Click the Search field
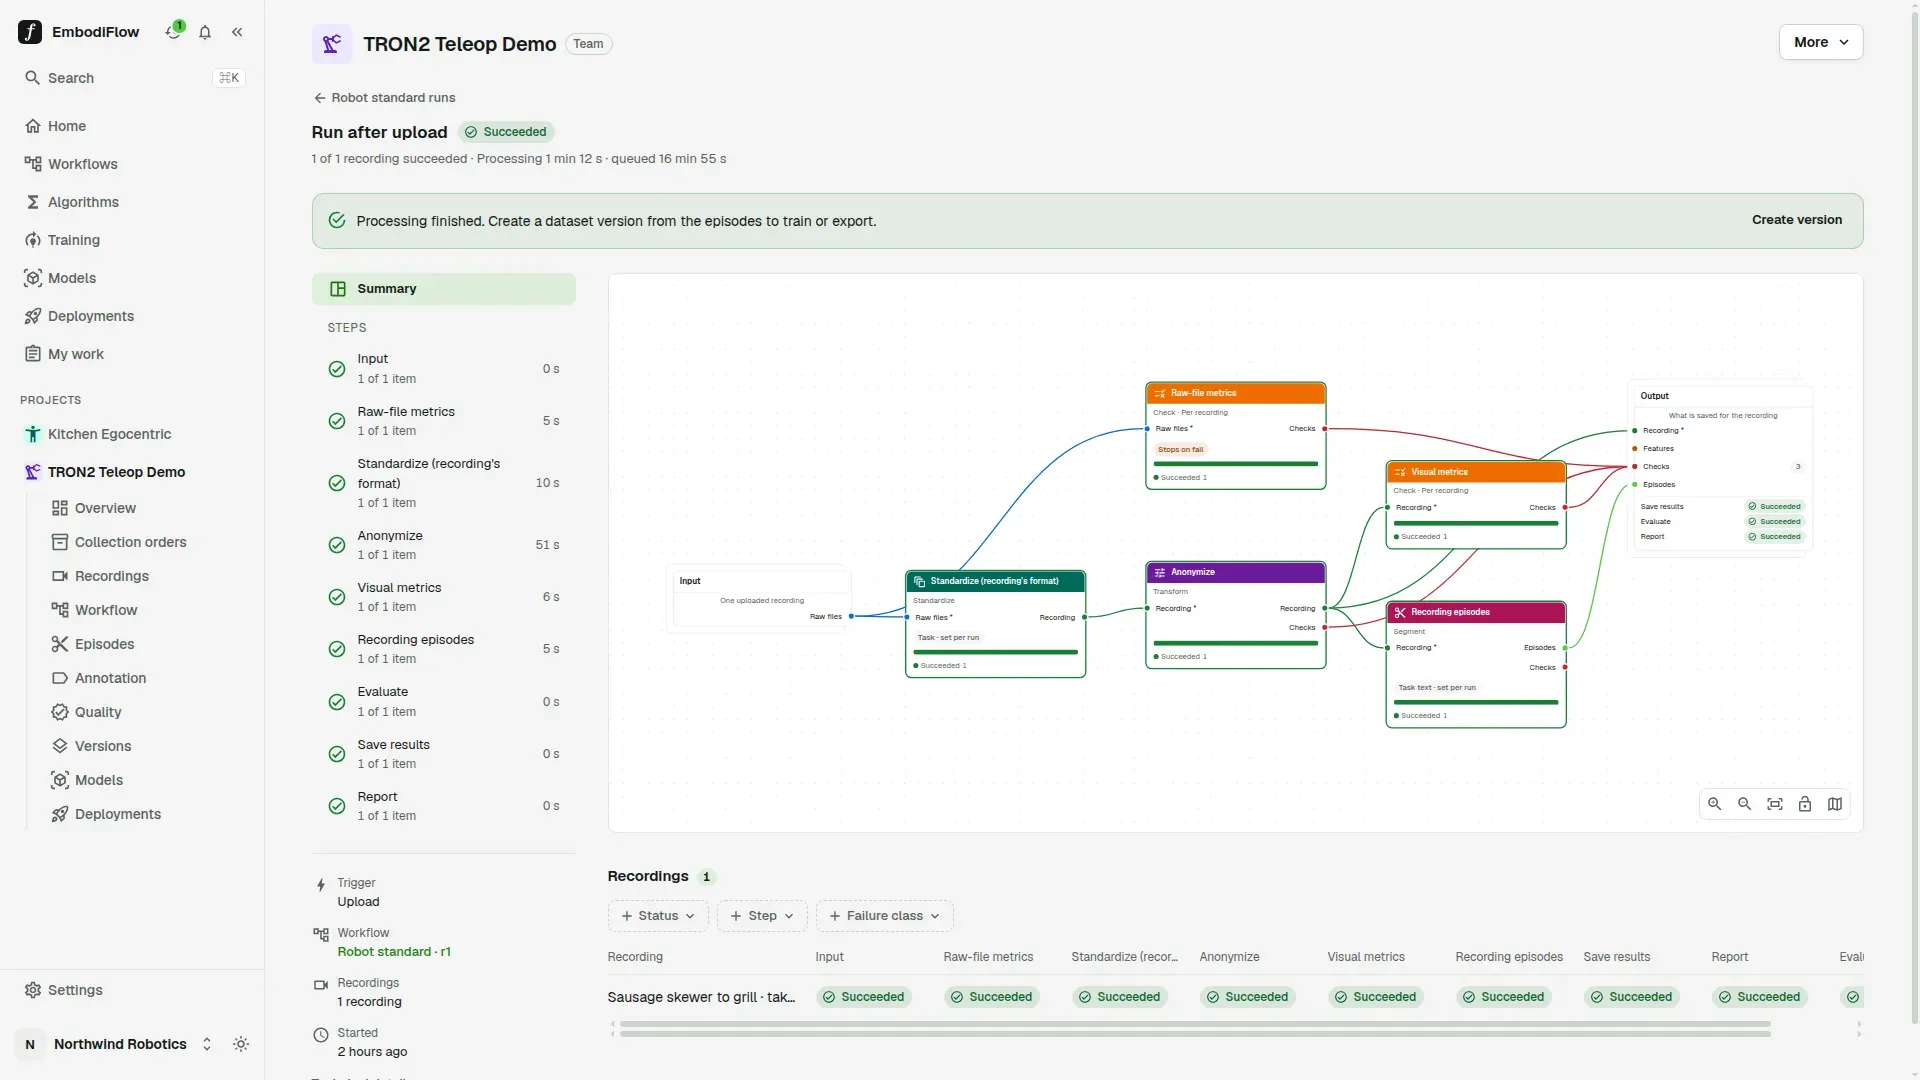Viewport: 1920px width, 1080px height. pyautogui.click(x=132, y=78)
